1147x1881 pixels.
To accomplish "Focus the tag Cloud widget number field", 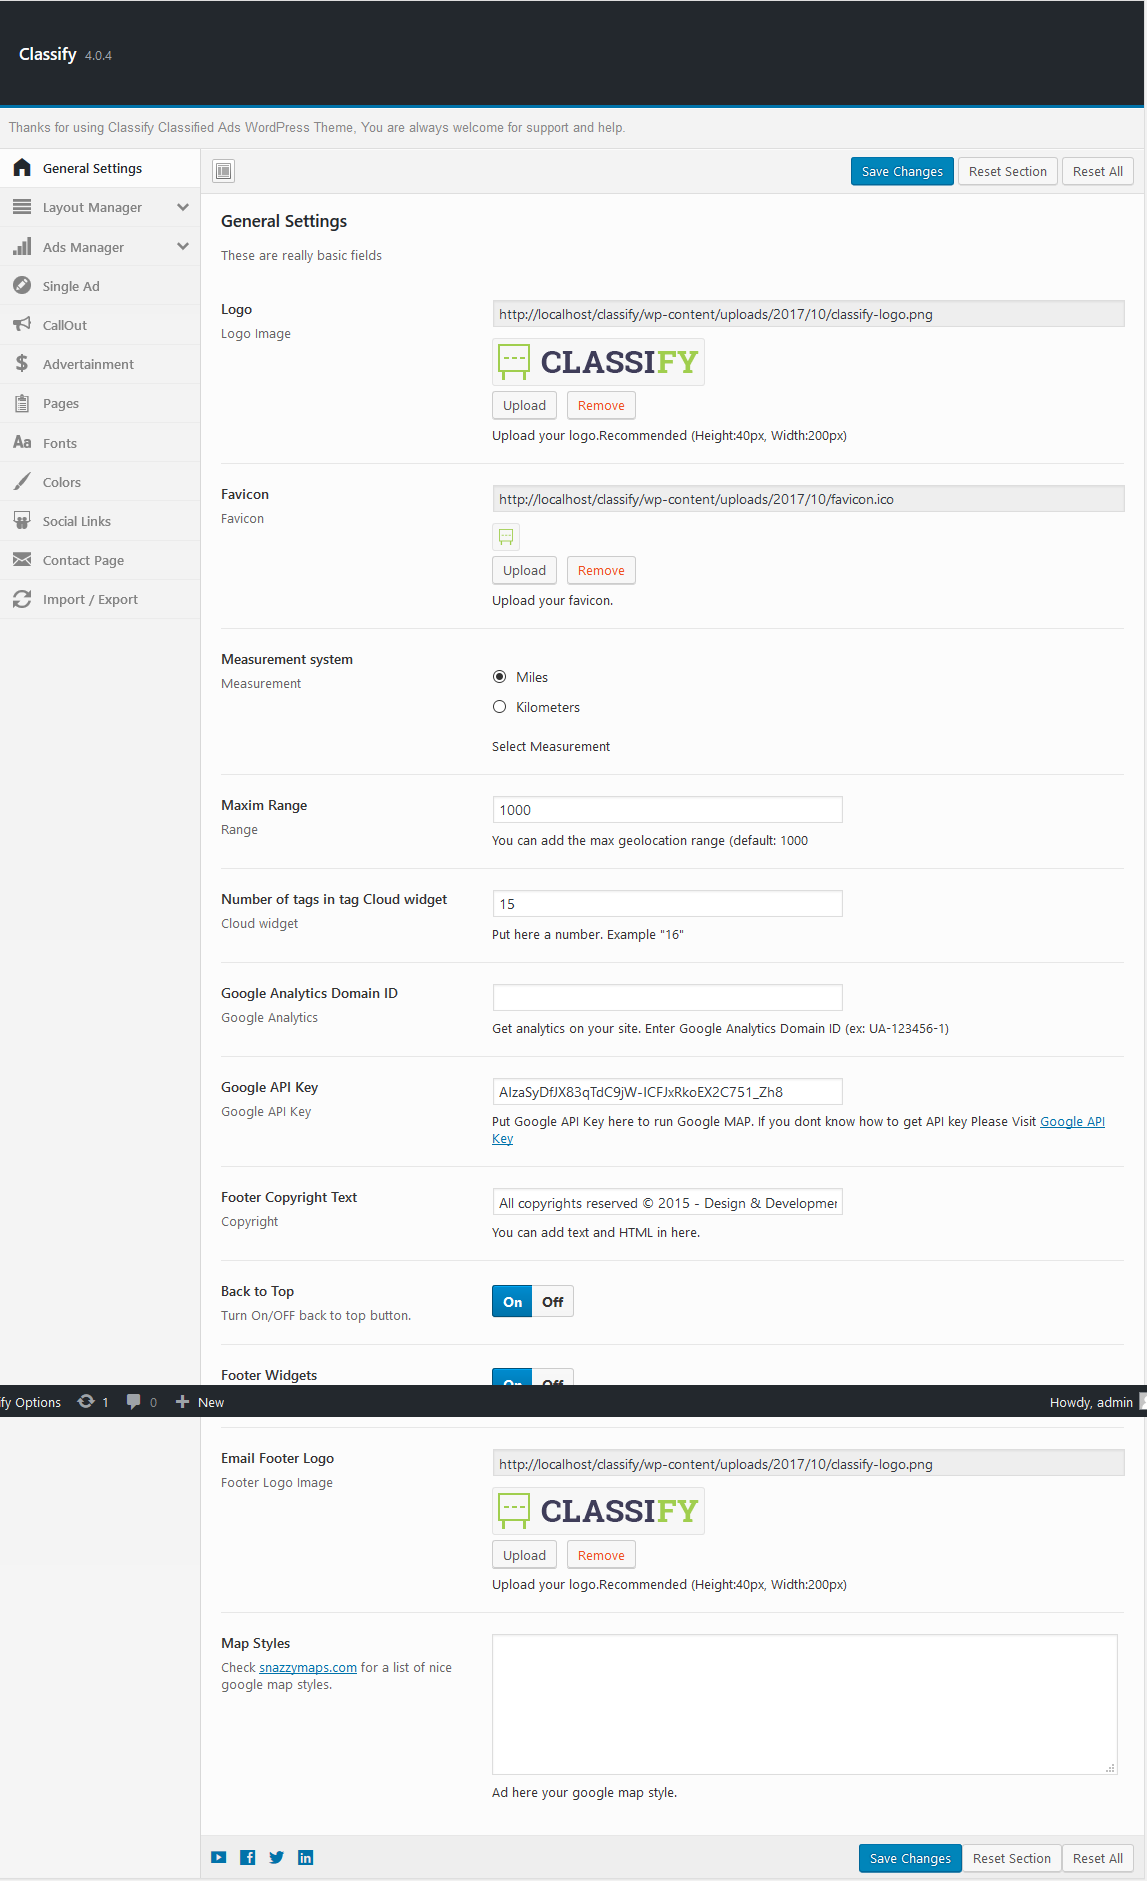I will pos(668,904).
